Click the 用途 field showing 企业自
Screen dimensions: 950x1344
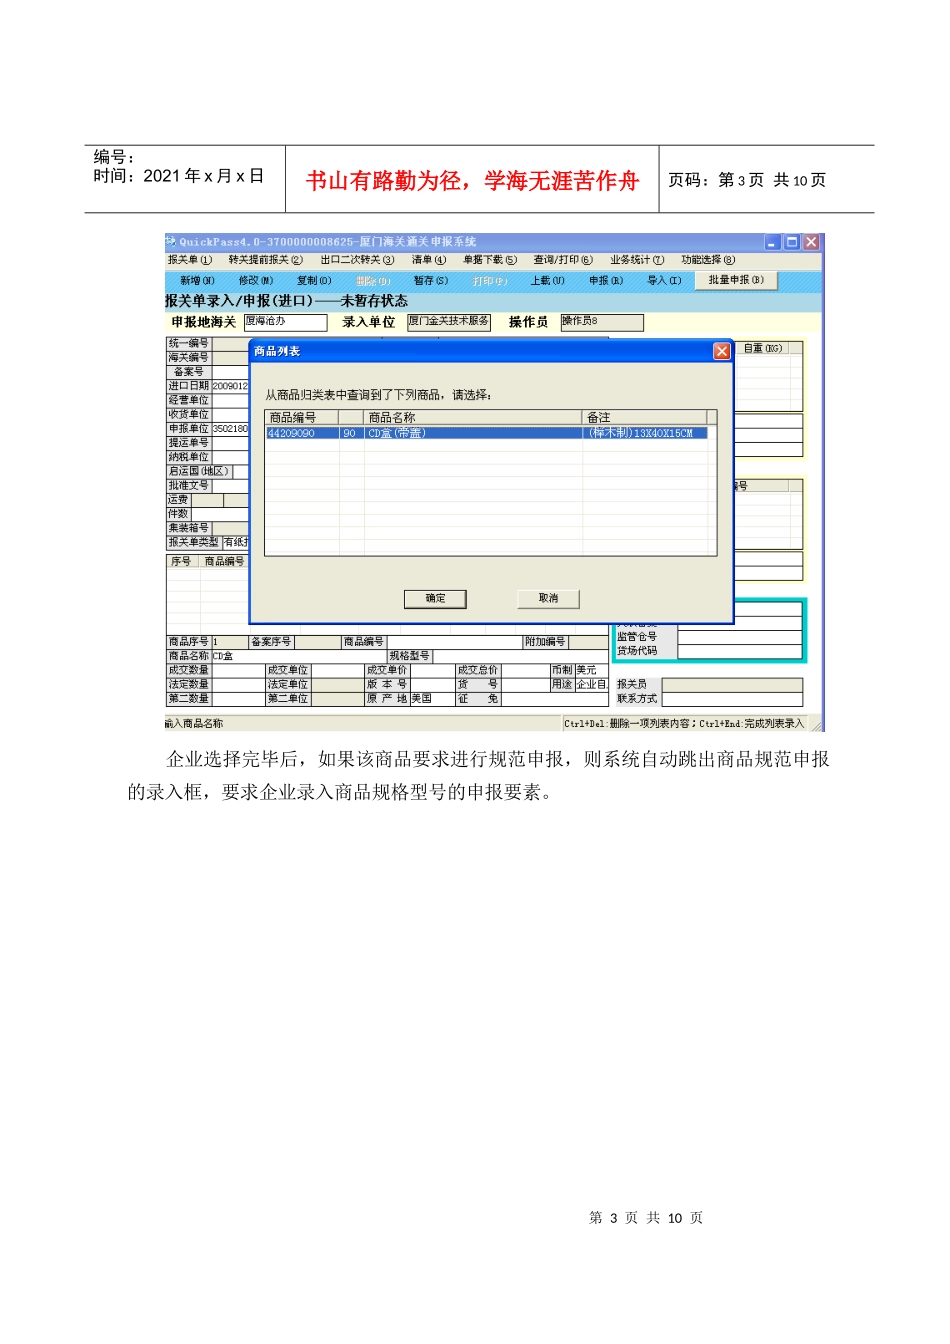[x=591, y=684]
